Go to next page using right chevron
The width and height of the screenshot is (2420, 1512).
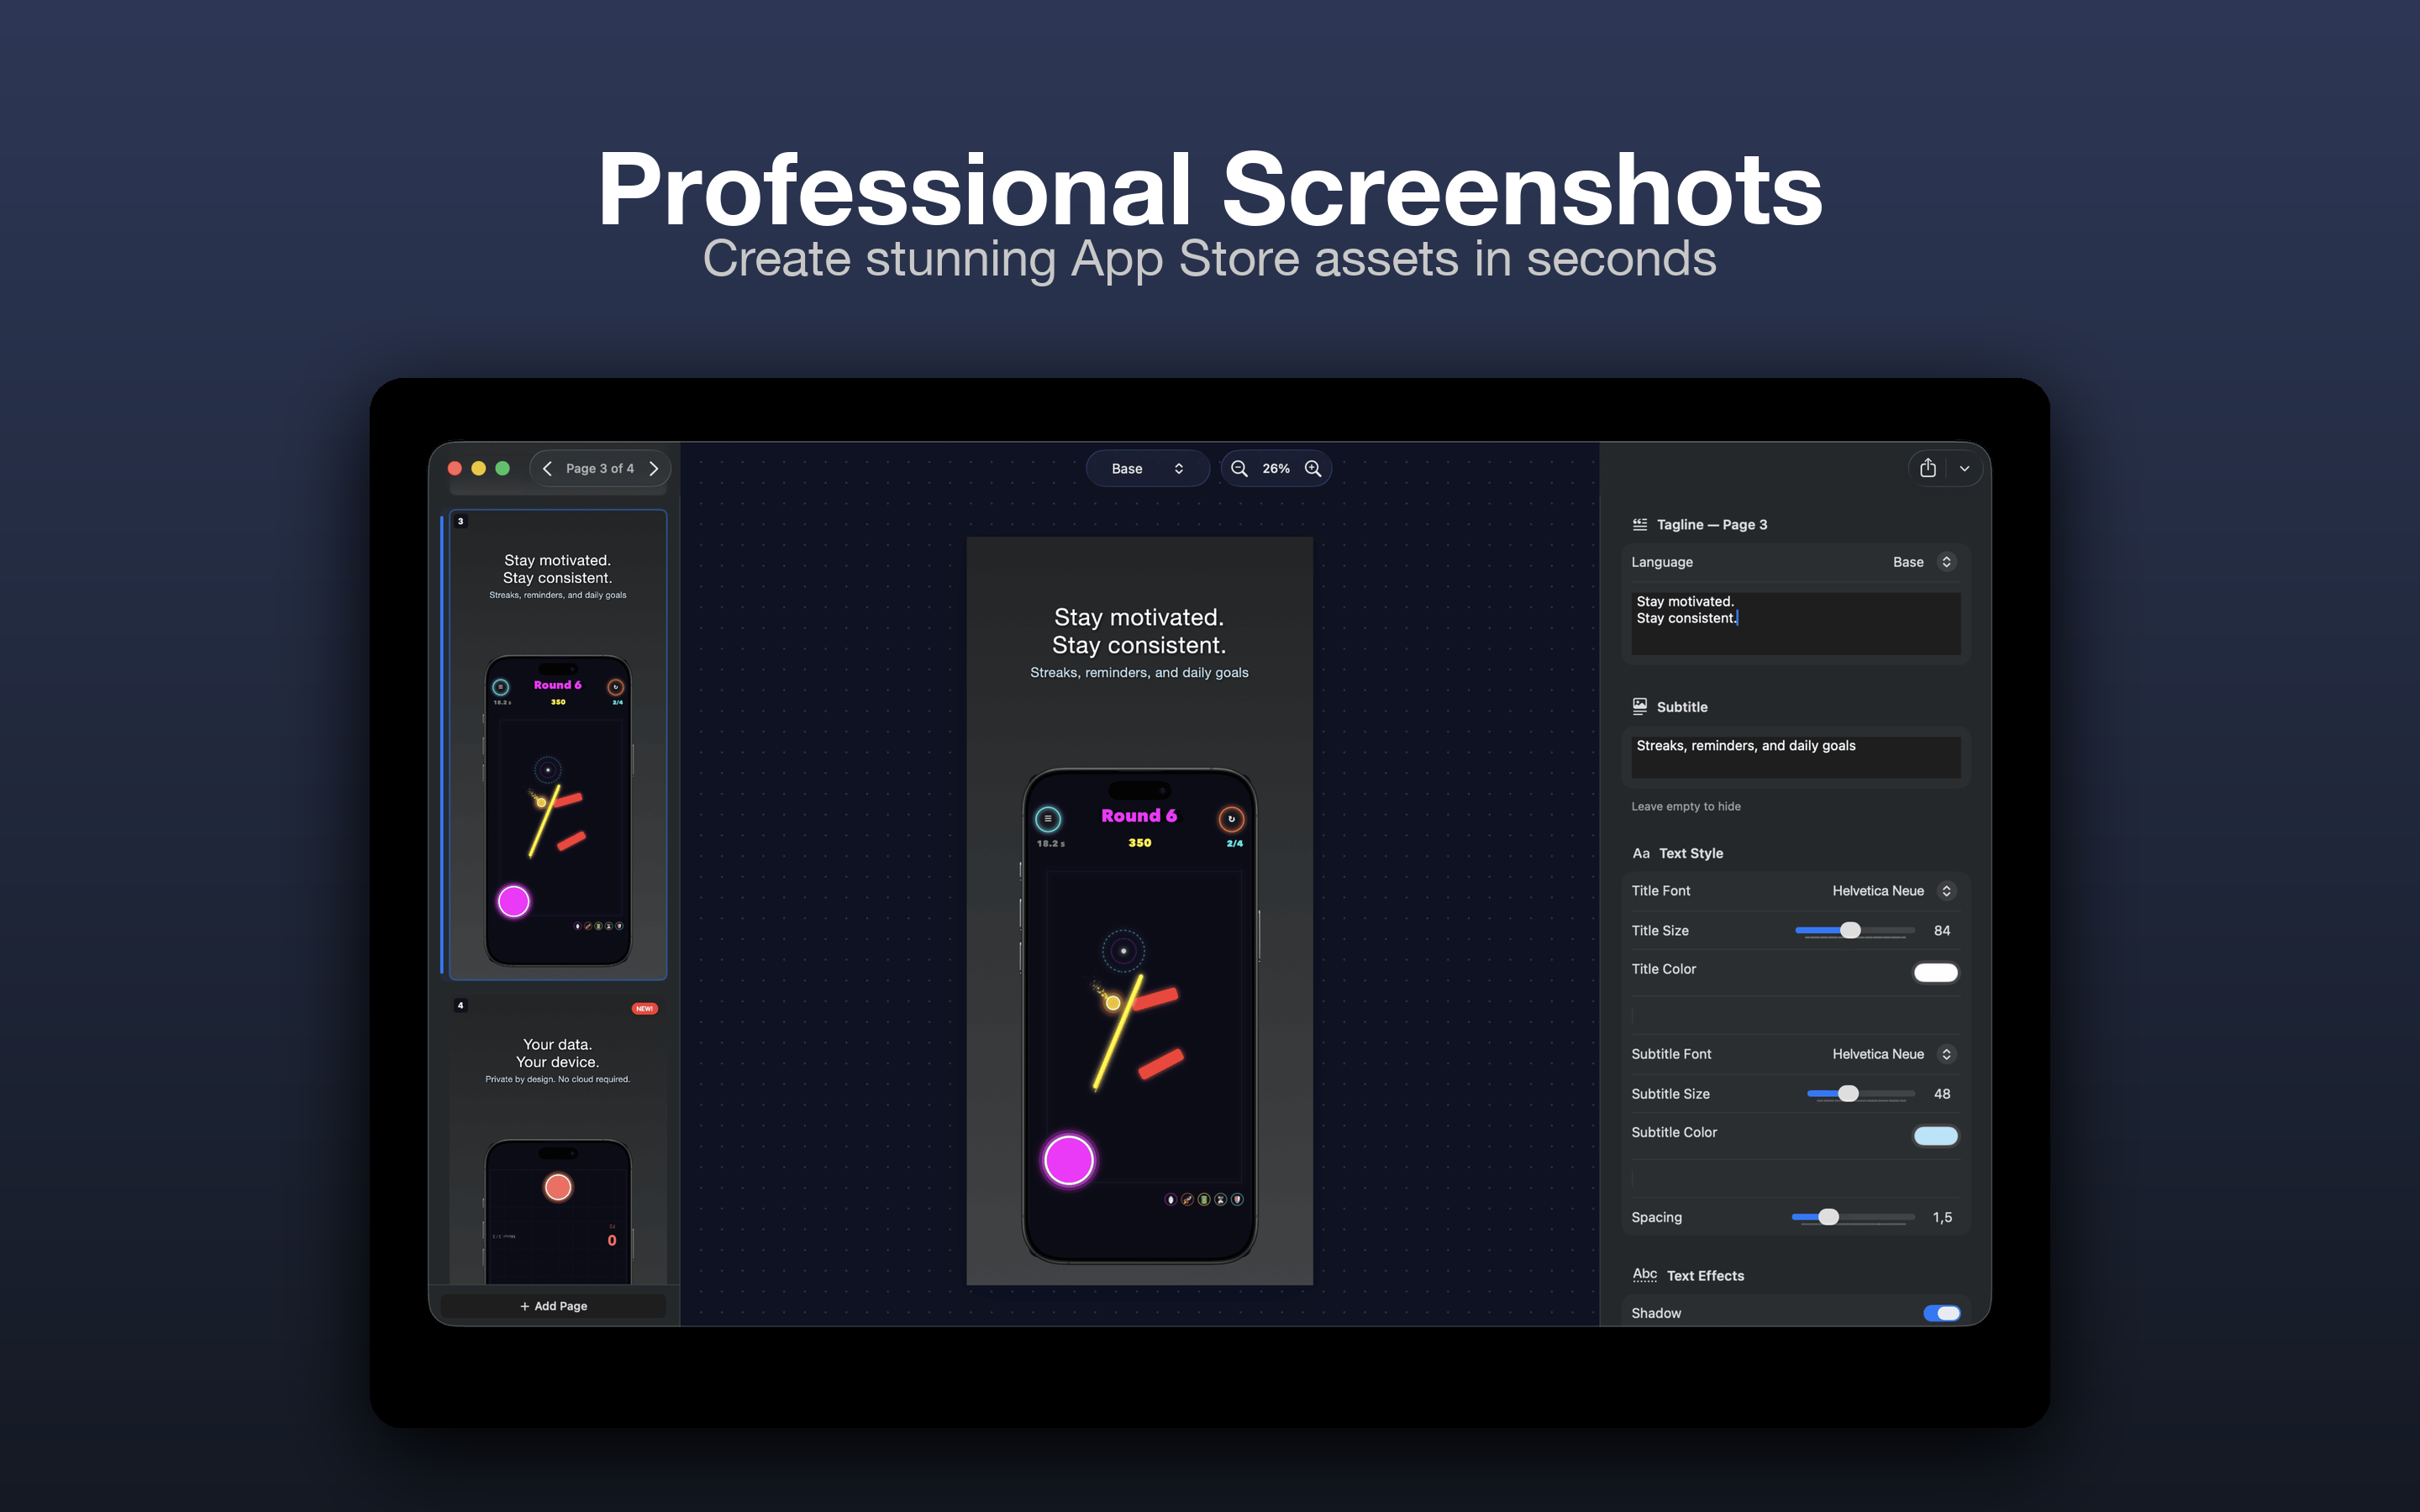[x=654, y=468]
